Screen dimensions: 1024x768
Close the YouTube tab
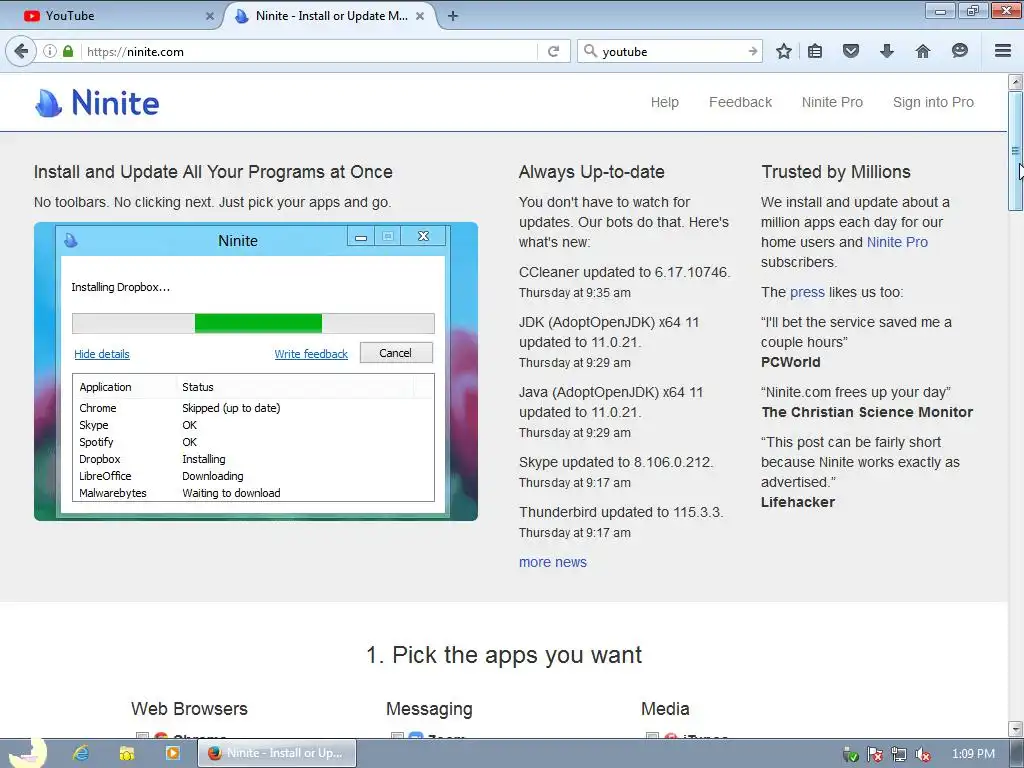coord(210,16)
